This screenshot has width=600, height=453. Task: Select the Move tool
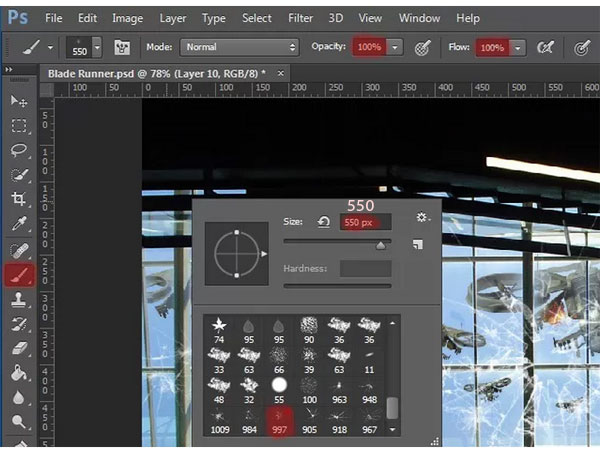pos(18,101)
